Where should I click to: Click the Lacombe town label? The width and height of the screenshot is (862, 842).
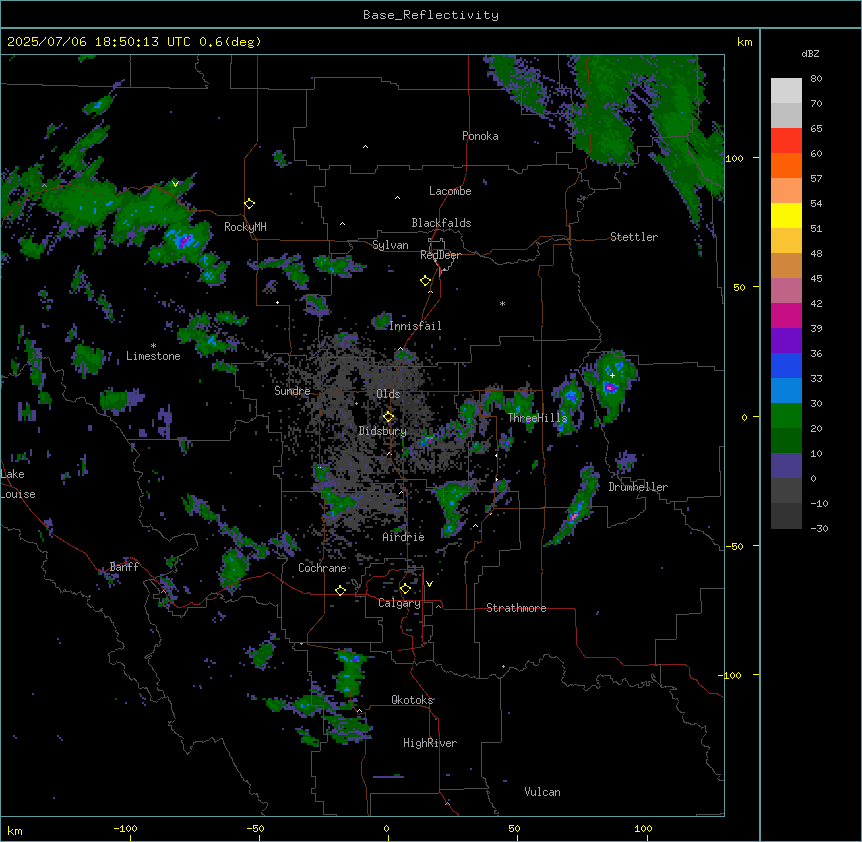[450, 191]
